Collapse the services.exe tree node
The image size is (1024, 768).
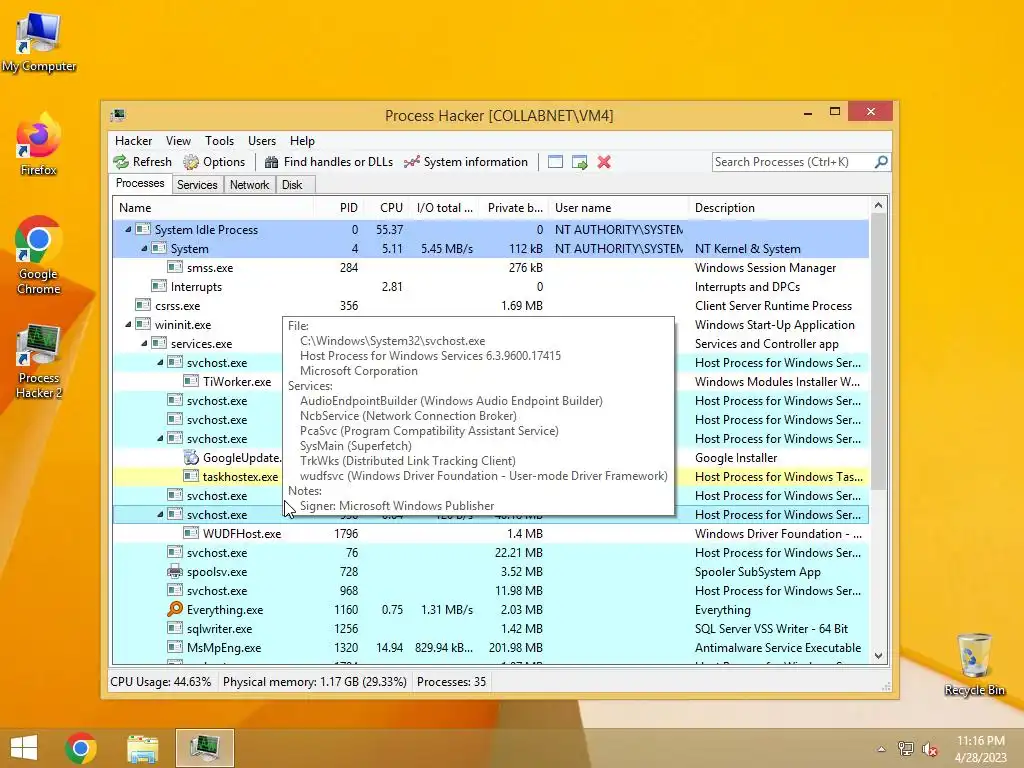click(144, 343)
